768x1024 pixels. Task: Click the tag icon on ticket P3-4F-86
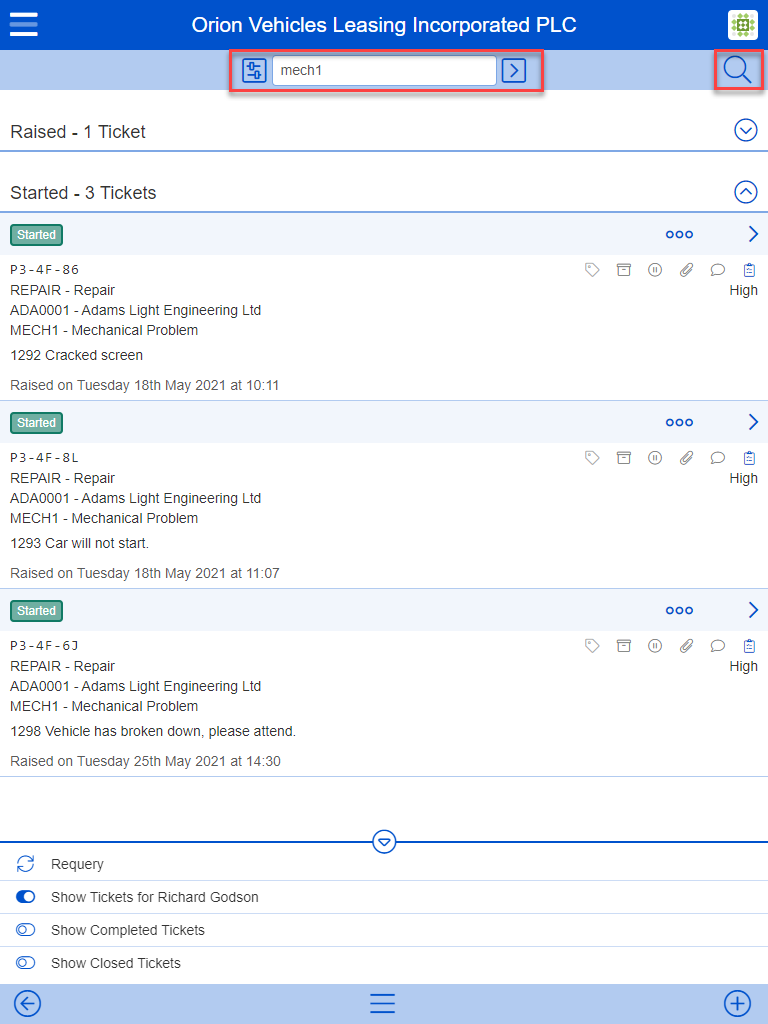(x=592, y=270)
